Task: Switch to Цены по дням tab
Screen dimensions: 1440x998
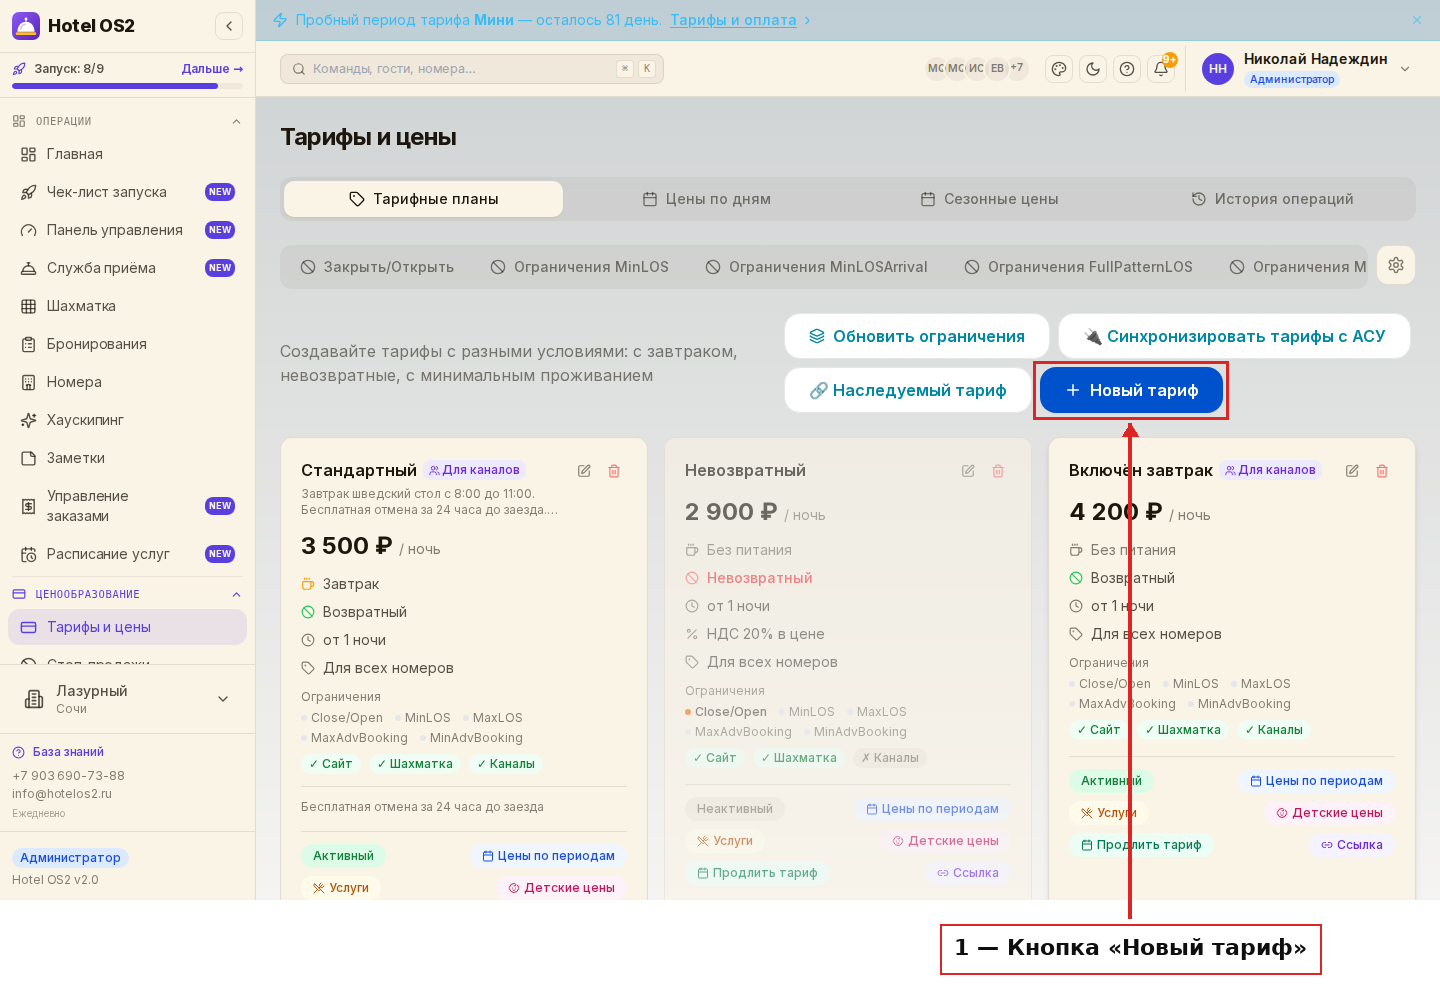Action: (x=707, y=199)
